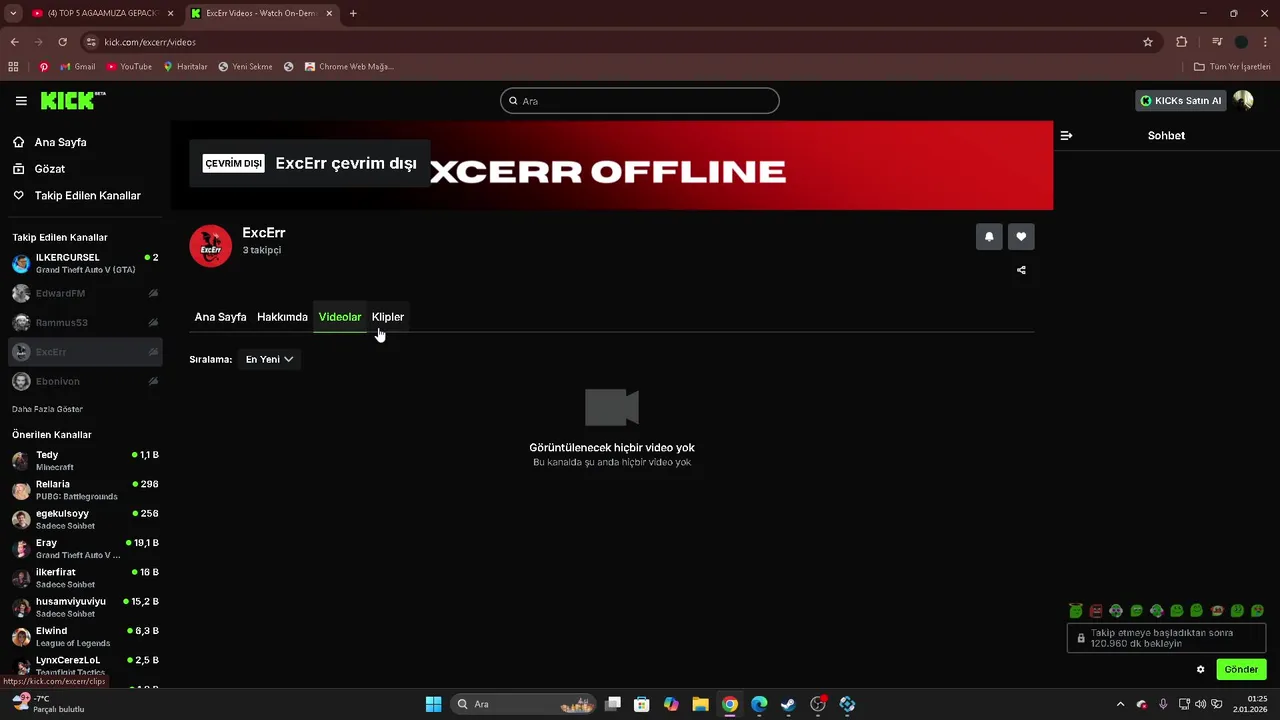Image resolution: width=1280 pixels, height=720 pixels.
Task: Collapse the Sohbet chat panel
Action: pos(1066,136)
